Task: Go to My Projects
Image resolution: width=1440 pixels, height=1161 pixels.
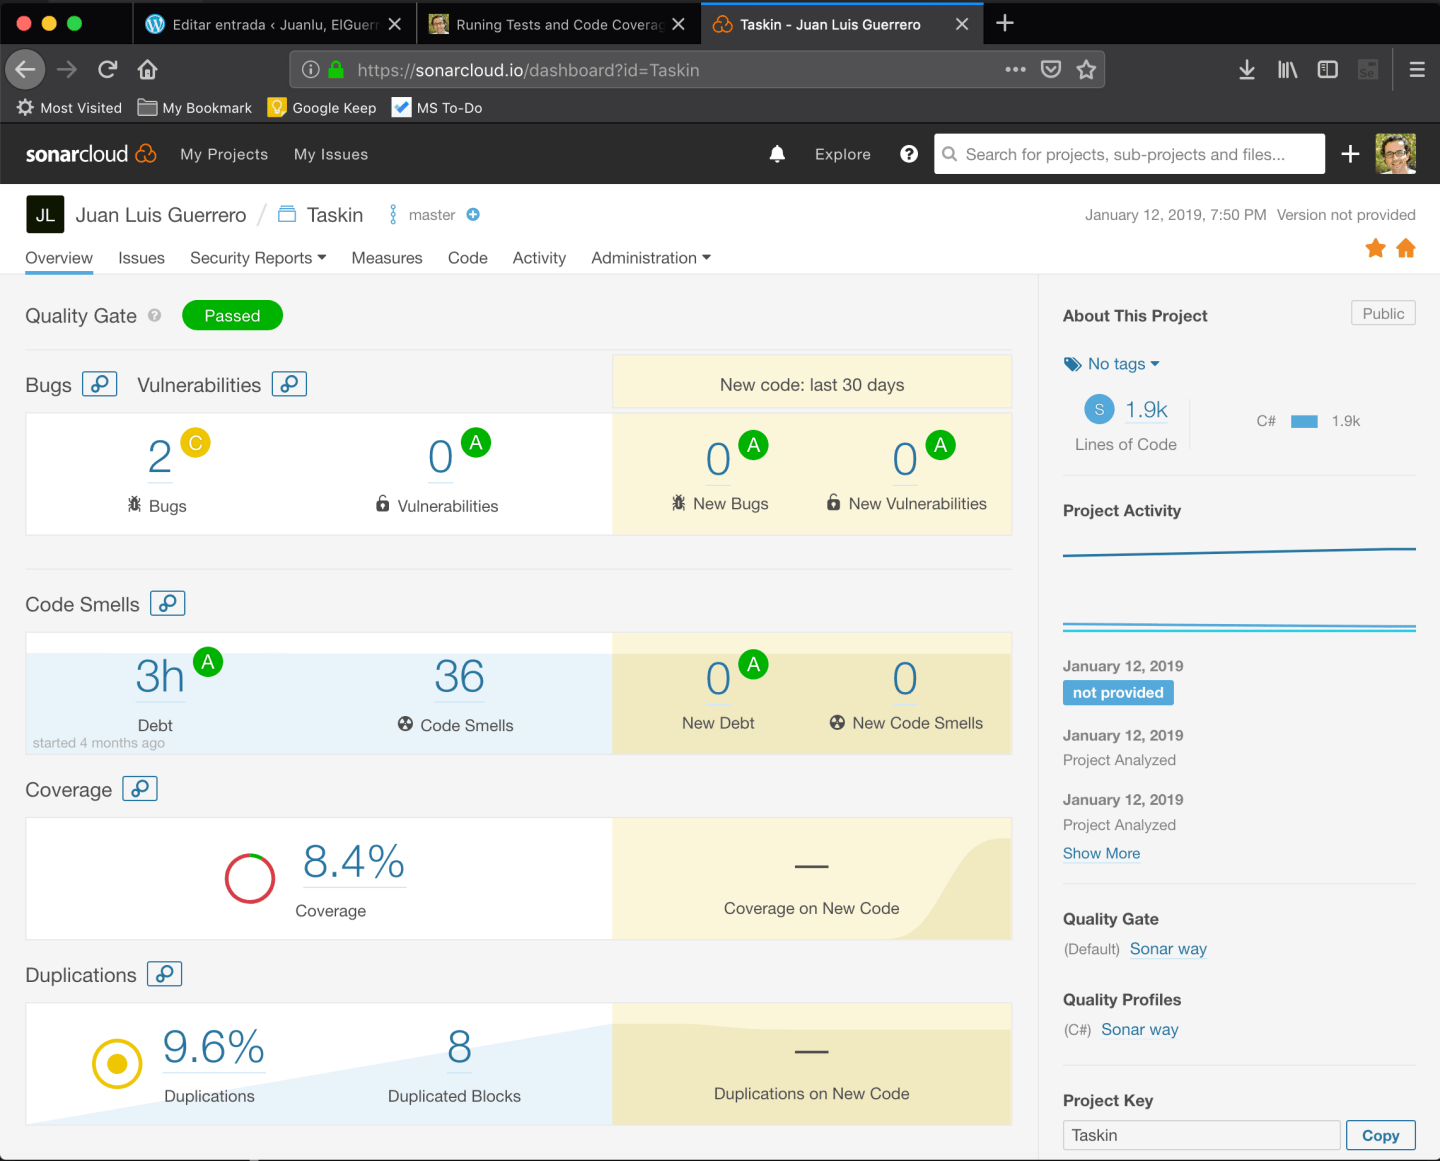Action: click(224, 154)
